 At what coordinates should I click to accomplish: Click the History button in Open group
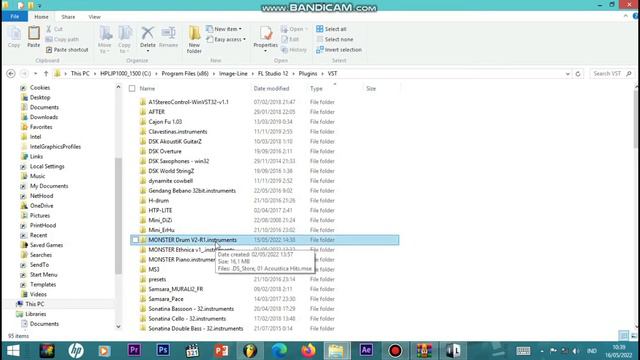[x=294, y=49]
